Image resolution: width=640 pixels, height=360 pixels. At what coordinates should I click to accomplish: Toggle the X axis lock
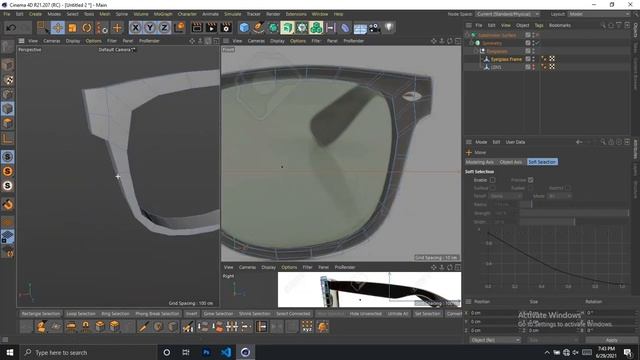(x=136, y=28)
